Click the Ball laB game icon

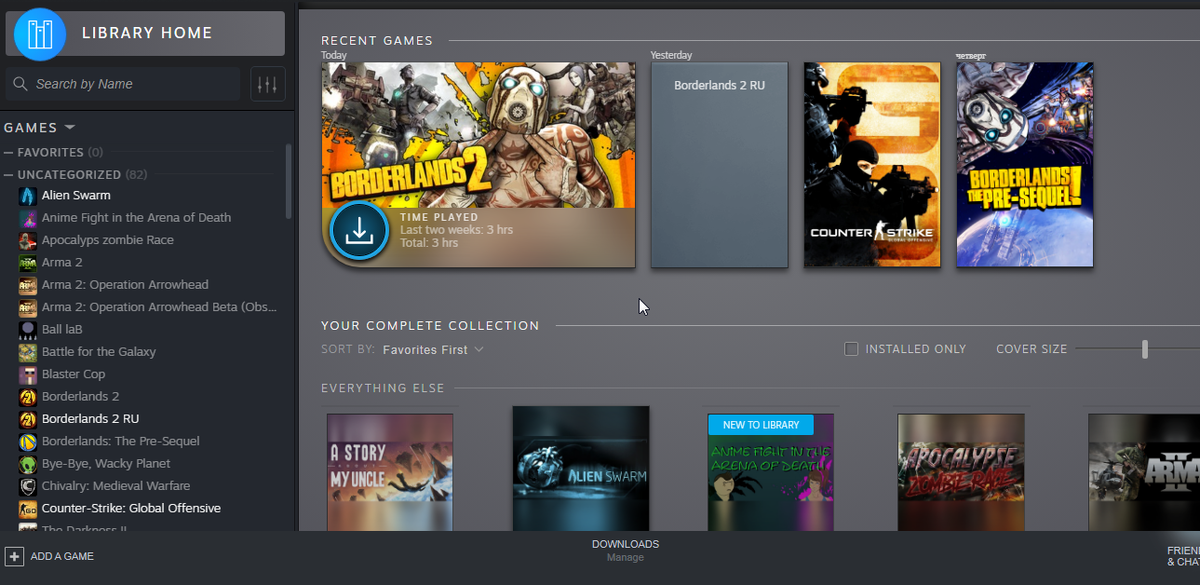coord(28,329)
